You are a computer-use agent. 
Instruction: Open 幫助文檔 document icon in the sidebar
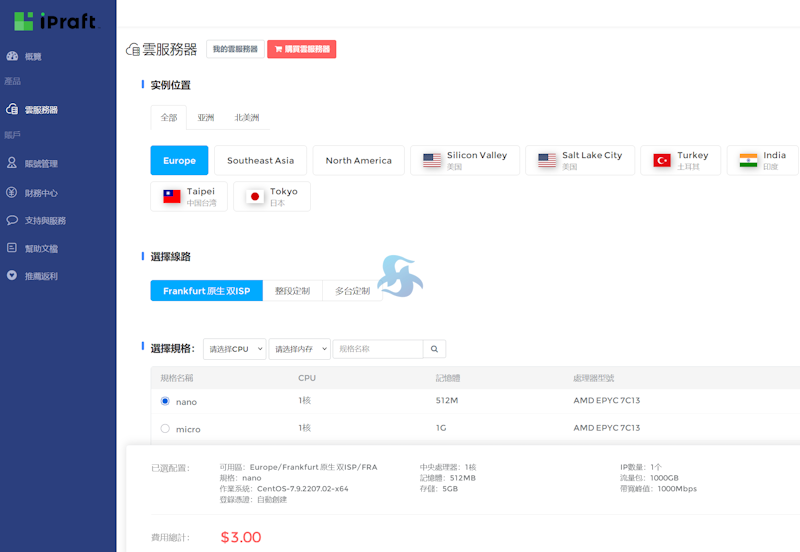pyautogui.click(x=12, y=247)
